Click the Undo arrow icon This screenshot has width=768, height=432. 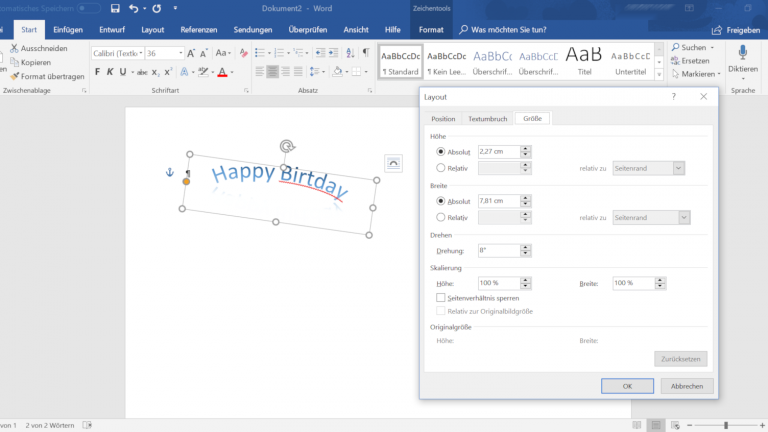tap(134, 8)
